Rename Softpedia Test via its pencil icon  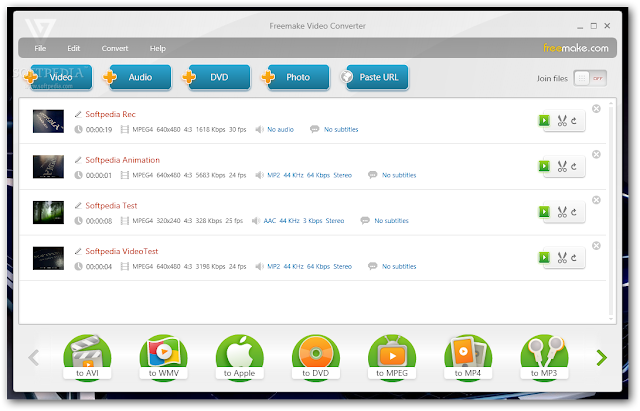(78, 205)
